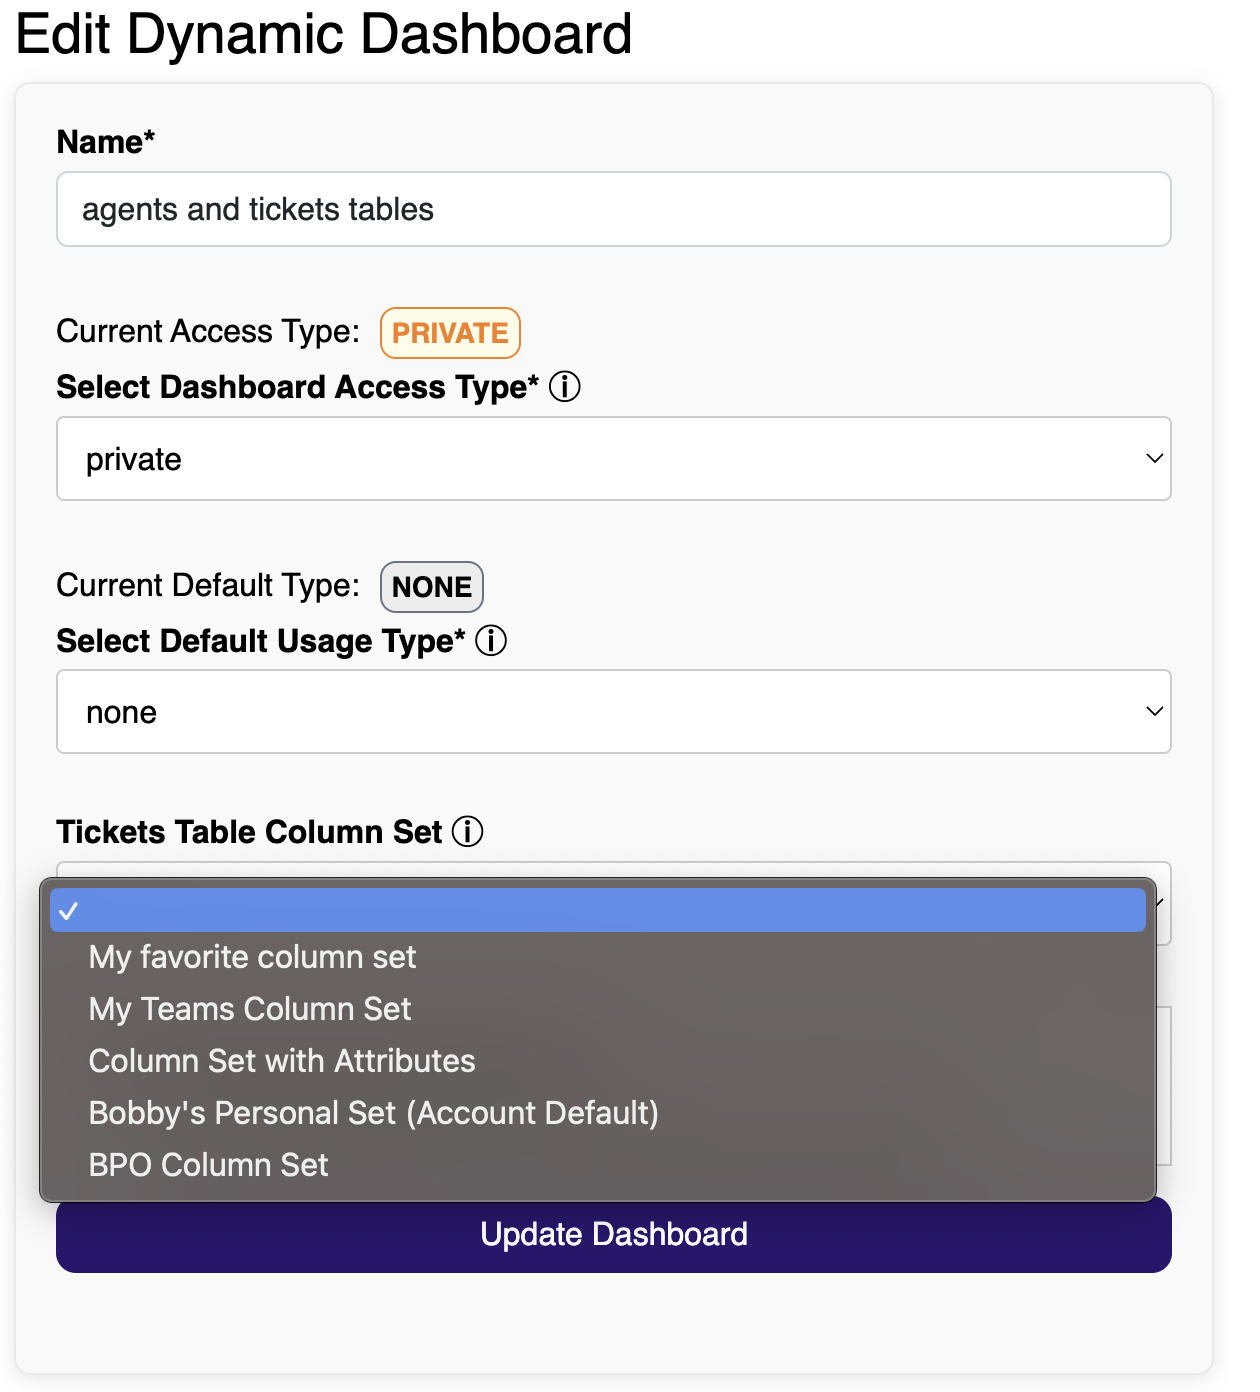Click the NONE default type badge
Screen dimensions: 1260x1392
pyautogui.click(x=432, y=587)
